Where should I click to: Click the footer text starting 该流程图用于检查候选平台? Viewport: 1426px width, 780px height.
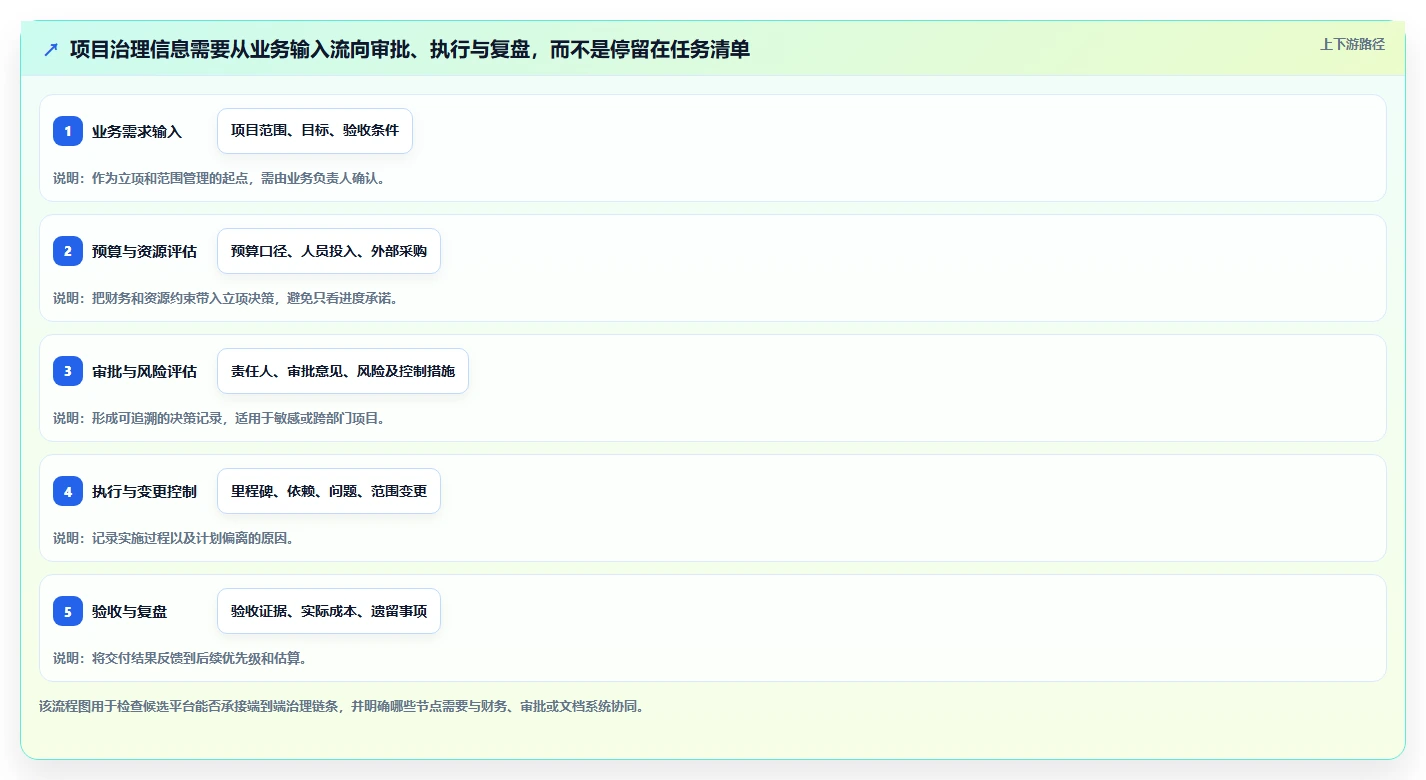coord(343,706)
